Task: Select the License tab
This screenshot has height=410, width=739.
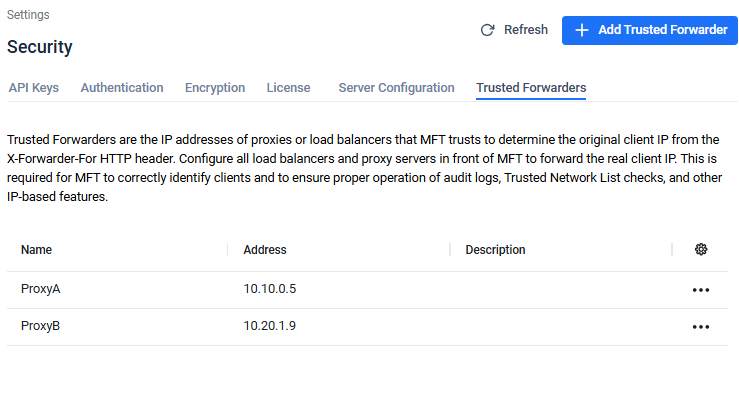Action: tap(288, 88)
